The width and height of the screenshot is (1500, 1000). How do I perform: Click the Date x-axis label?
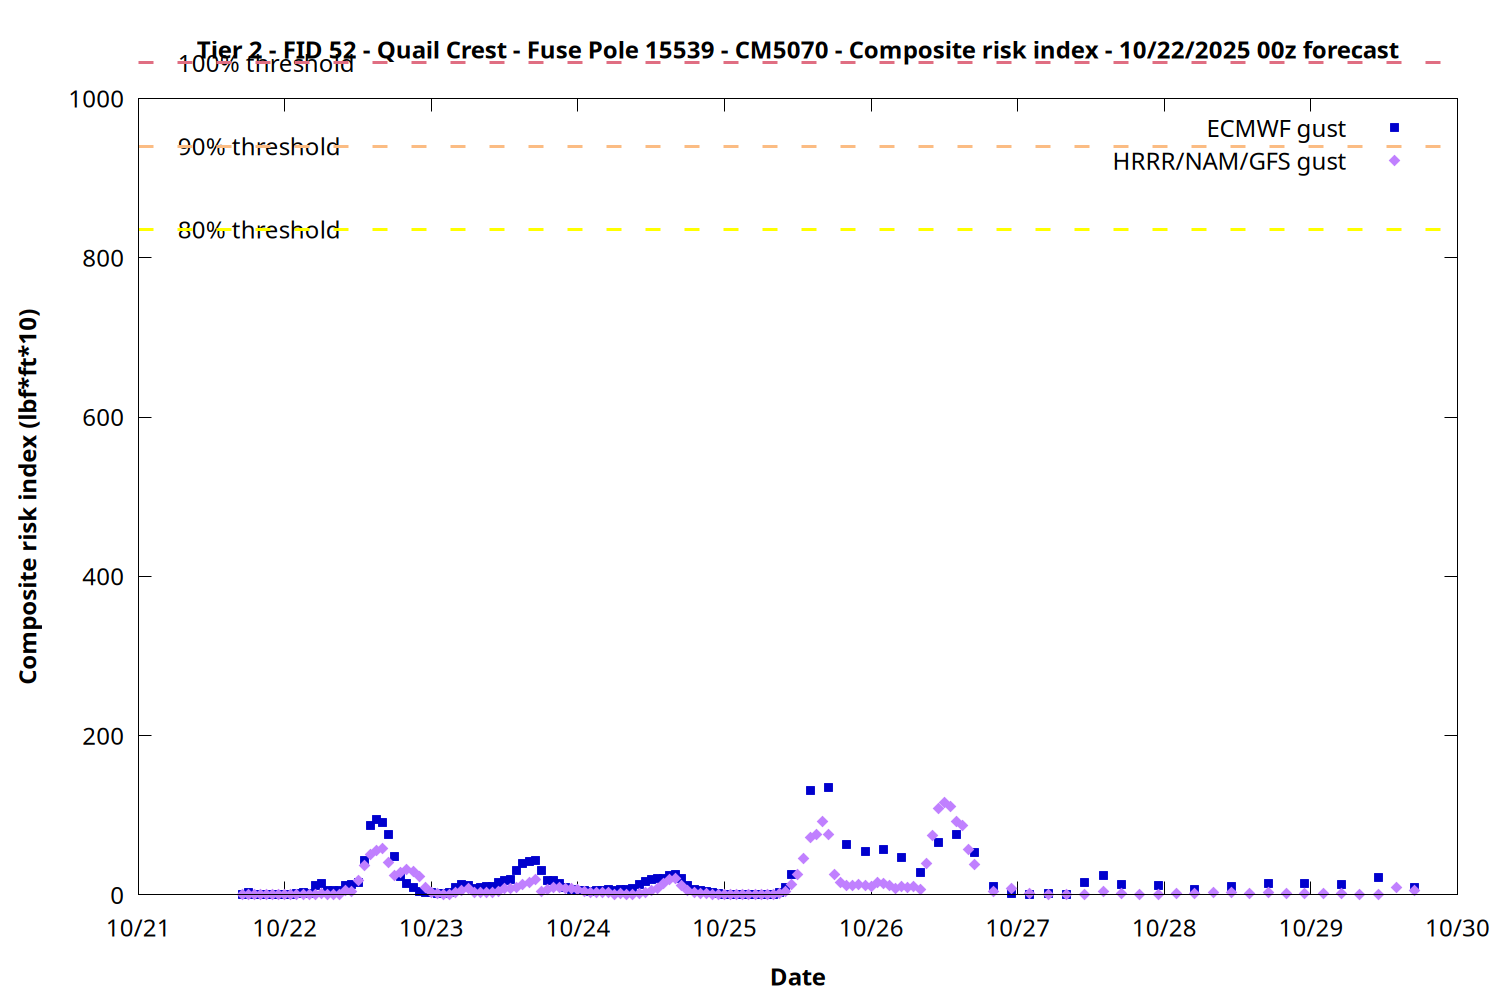tap(797, 977)
